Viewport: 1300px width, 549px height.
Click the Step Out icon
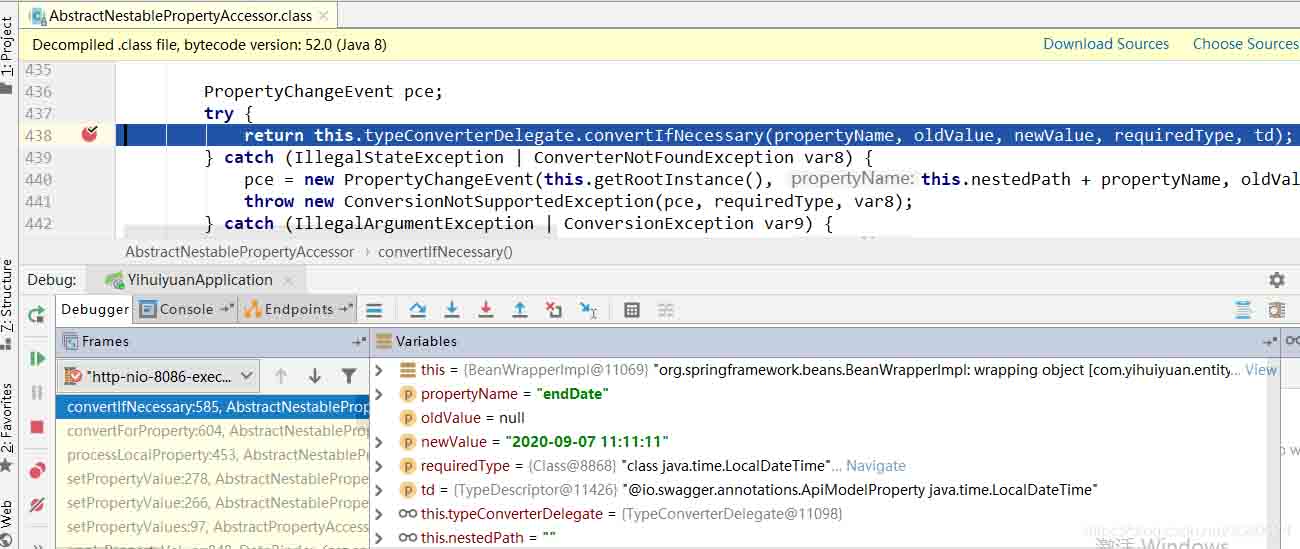click(520, 310)
